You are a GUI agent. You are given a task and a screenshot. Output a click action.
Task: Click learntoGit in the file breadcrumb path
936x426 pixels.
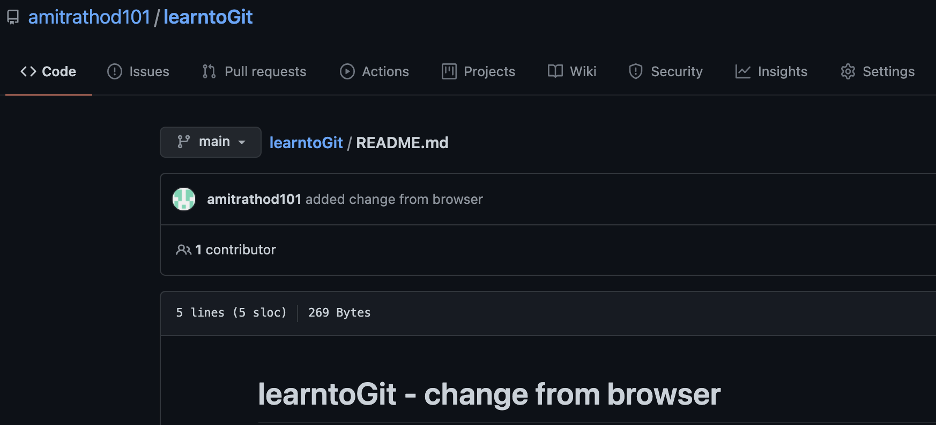(x=306, y=143)
